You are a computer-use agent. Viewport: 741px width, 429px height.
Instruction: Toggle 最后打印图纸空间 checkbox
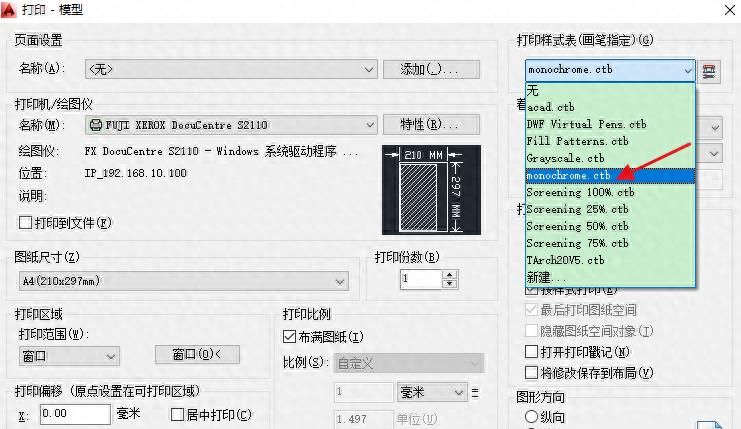coord(531,310)
